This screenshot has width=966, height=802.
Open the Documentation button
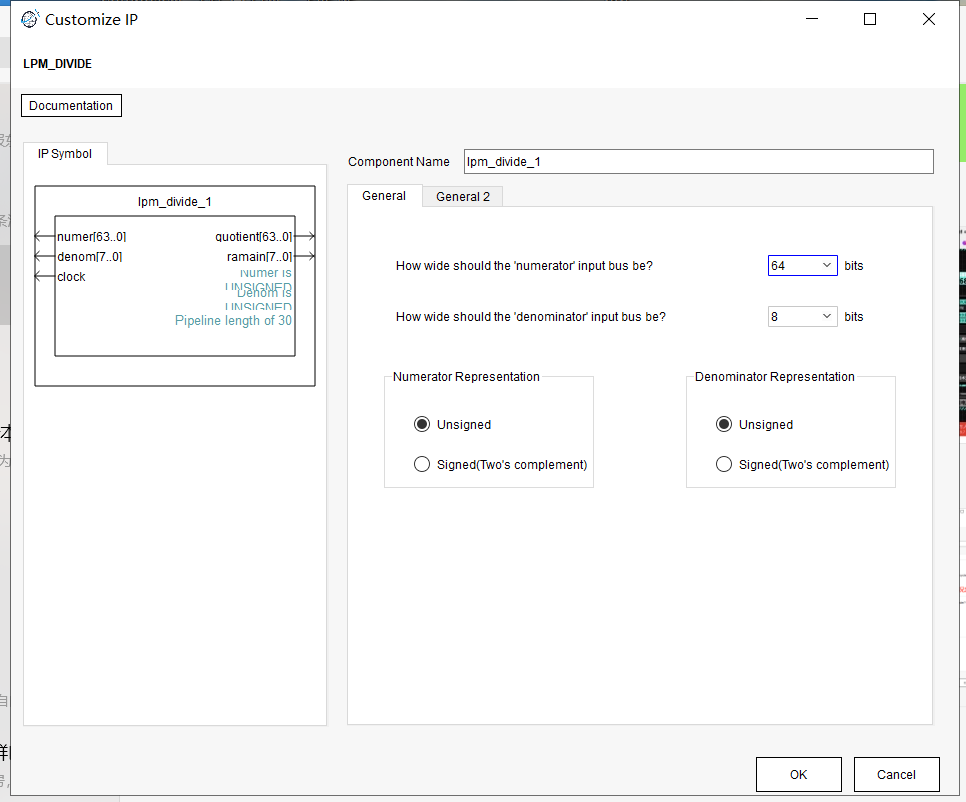[x=71, y=106]
